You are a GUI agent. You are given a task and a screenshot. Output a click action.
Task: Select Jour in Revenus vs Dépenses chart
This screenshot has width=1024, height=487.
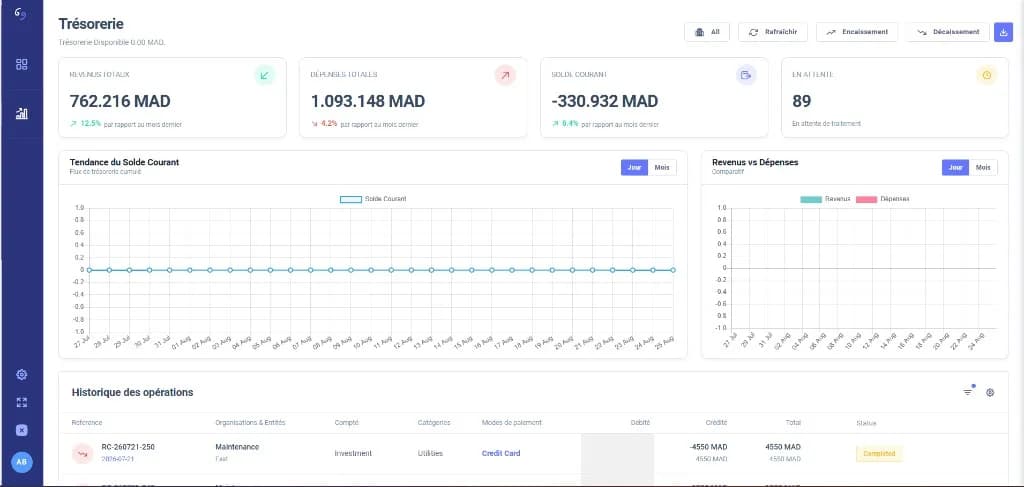[x=955, y=168]
